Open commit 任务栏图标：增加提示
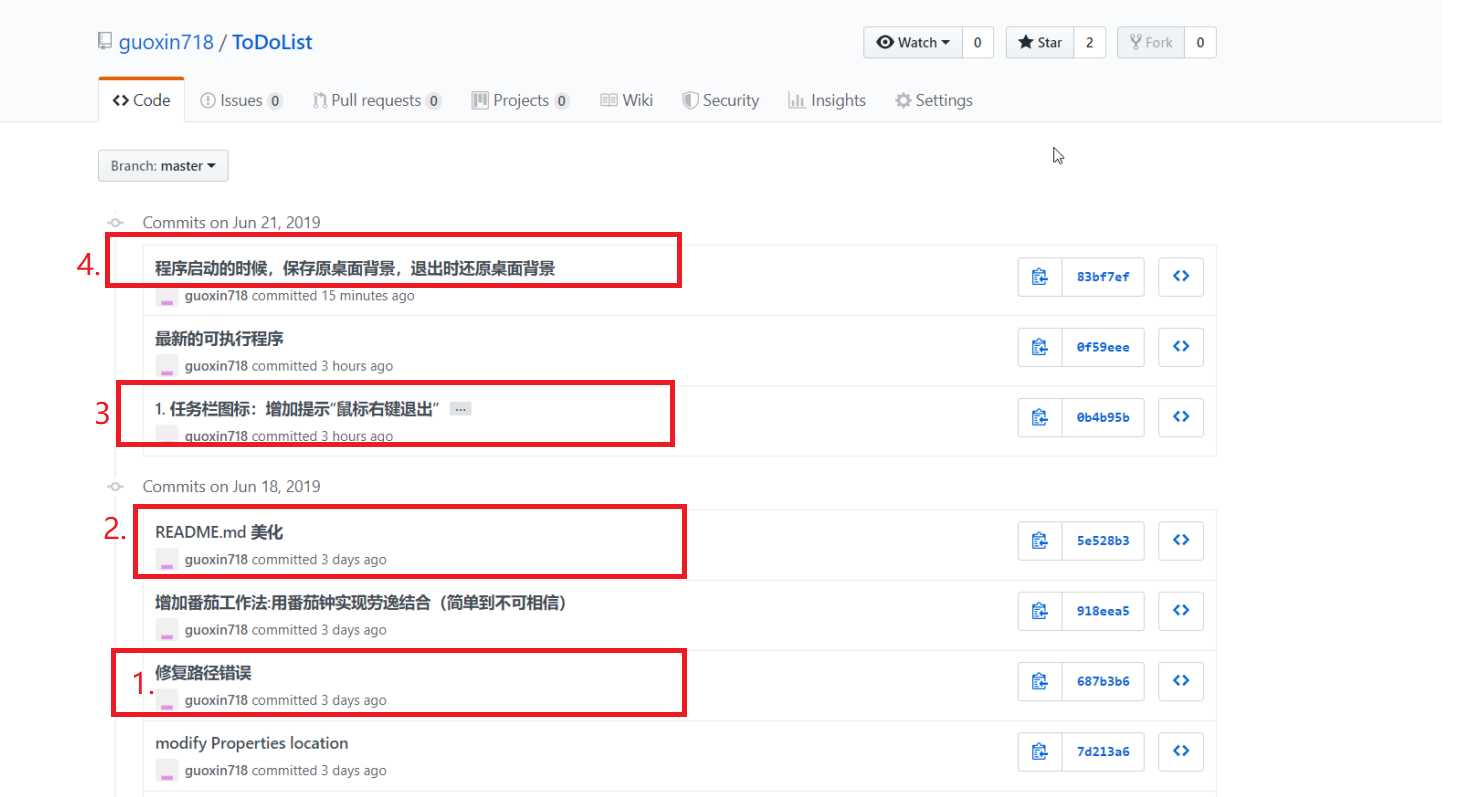 pyautogui.click(x=298, y=409)
